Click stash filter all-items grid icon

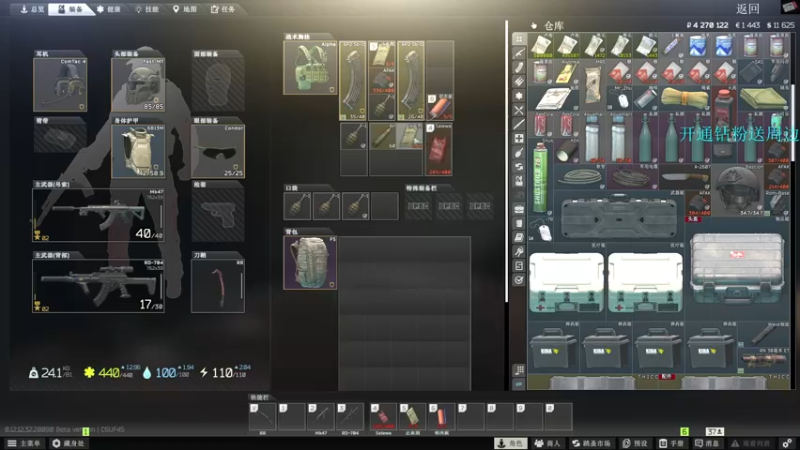pos(519,39)
